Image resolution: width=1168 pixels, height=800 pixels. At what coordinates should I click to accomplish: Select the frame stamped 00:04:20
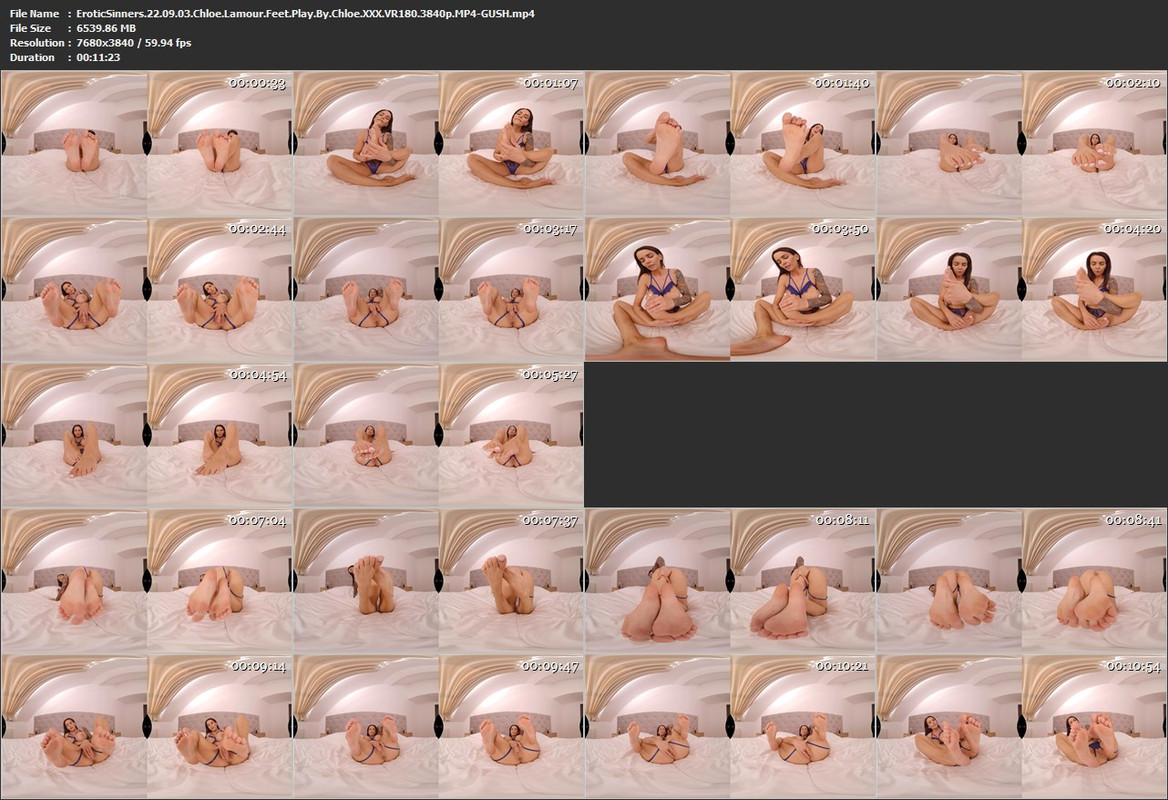[x=1021, y=289]
